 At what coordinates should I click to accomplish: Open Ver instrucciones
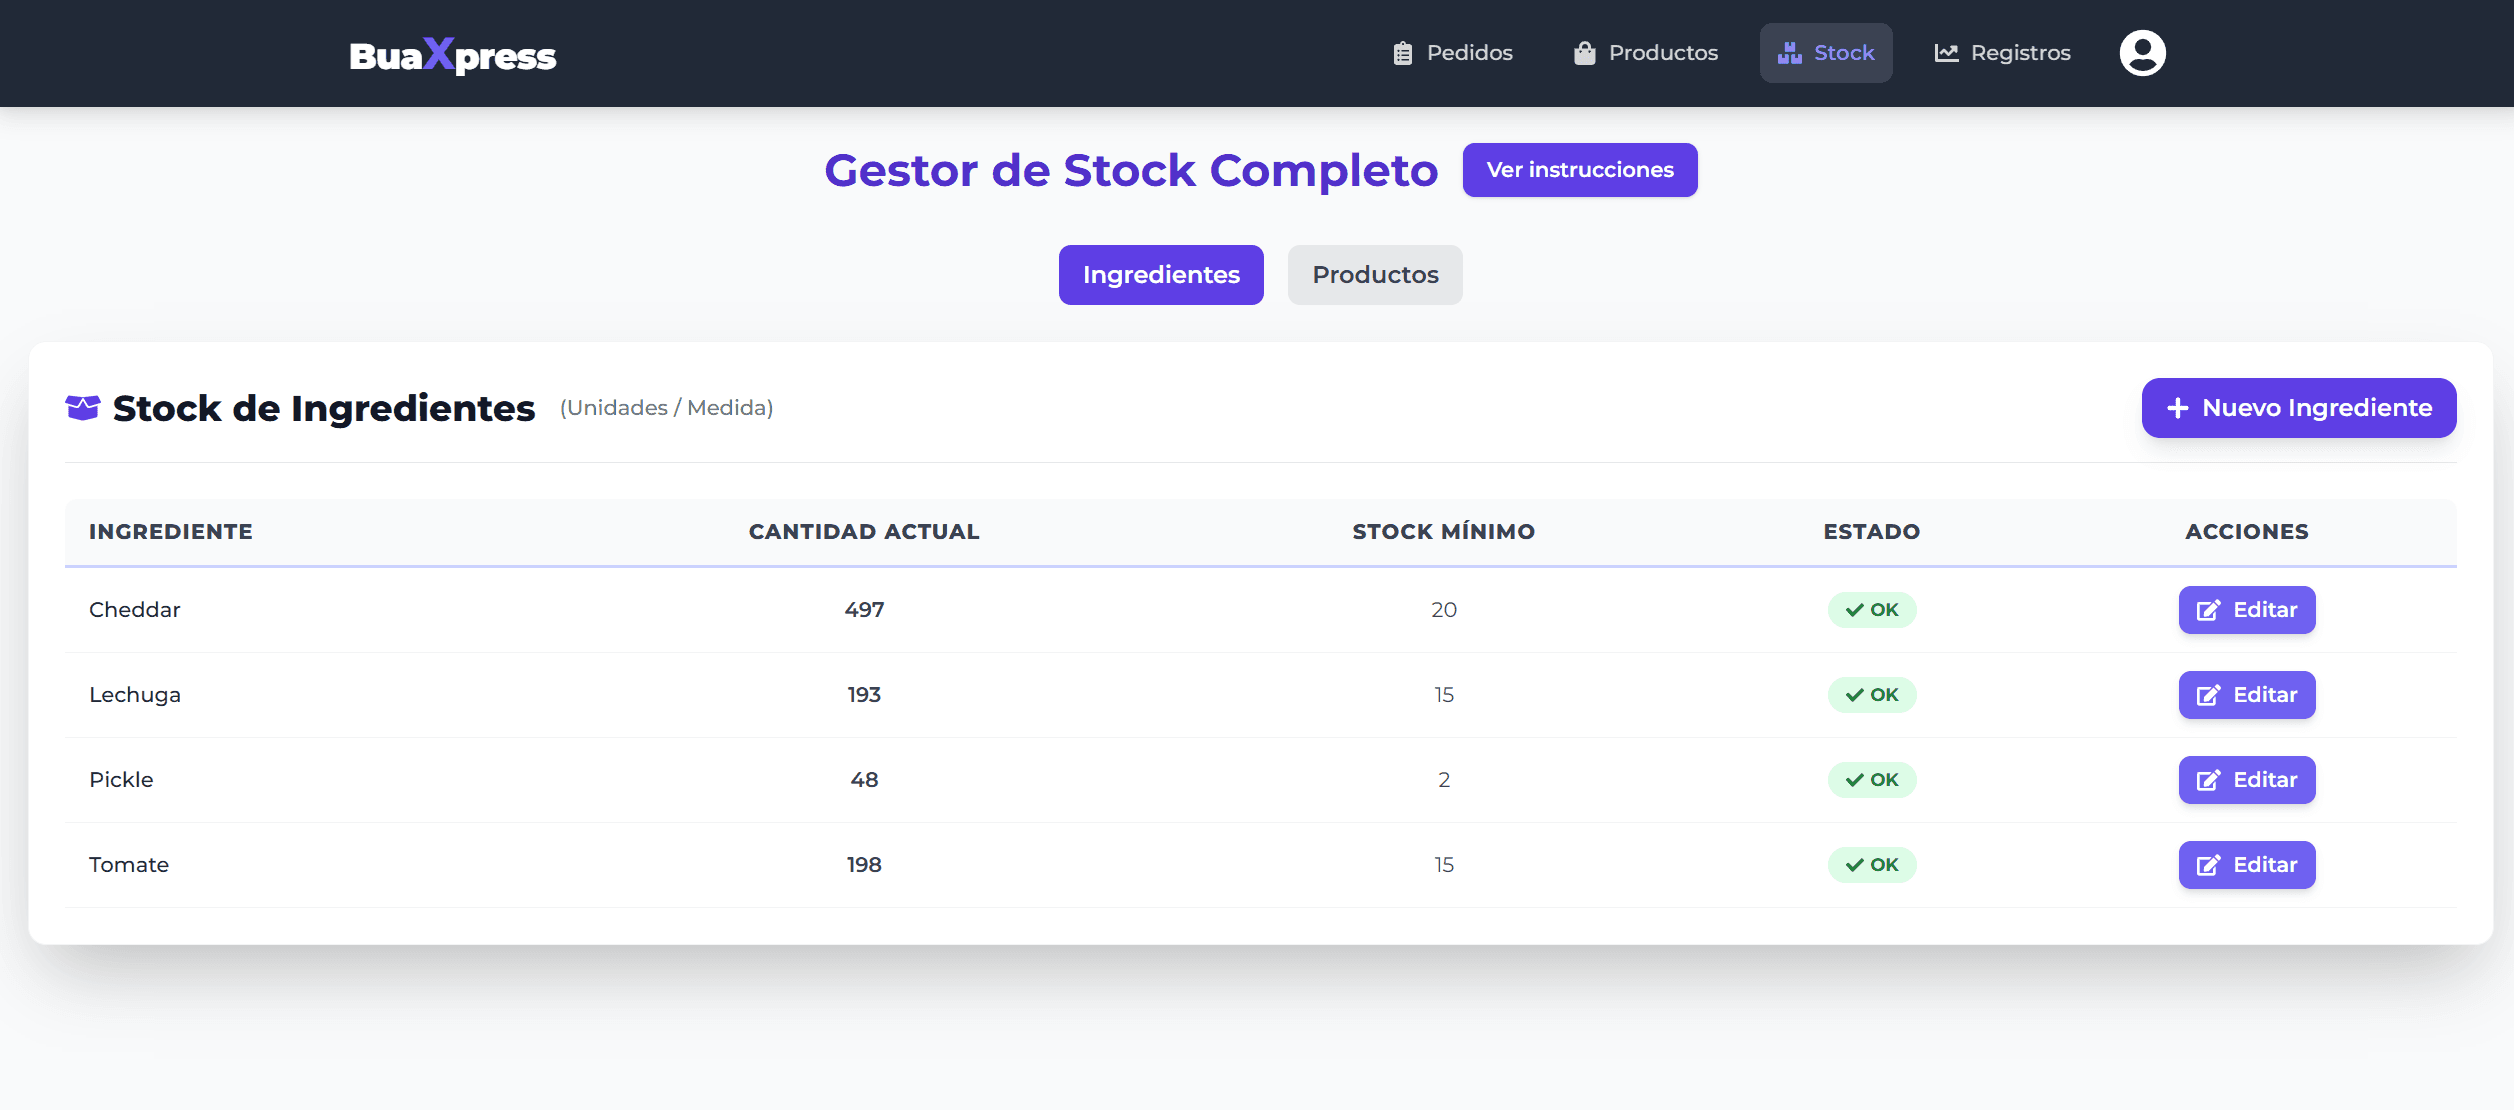(1579, 170)
